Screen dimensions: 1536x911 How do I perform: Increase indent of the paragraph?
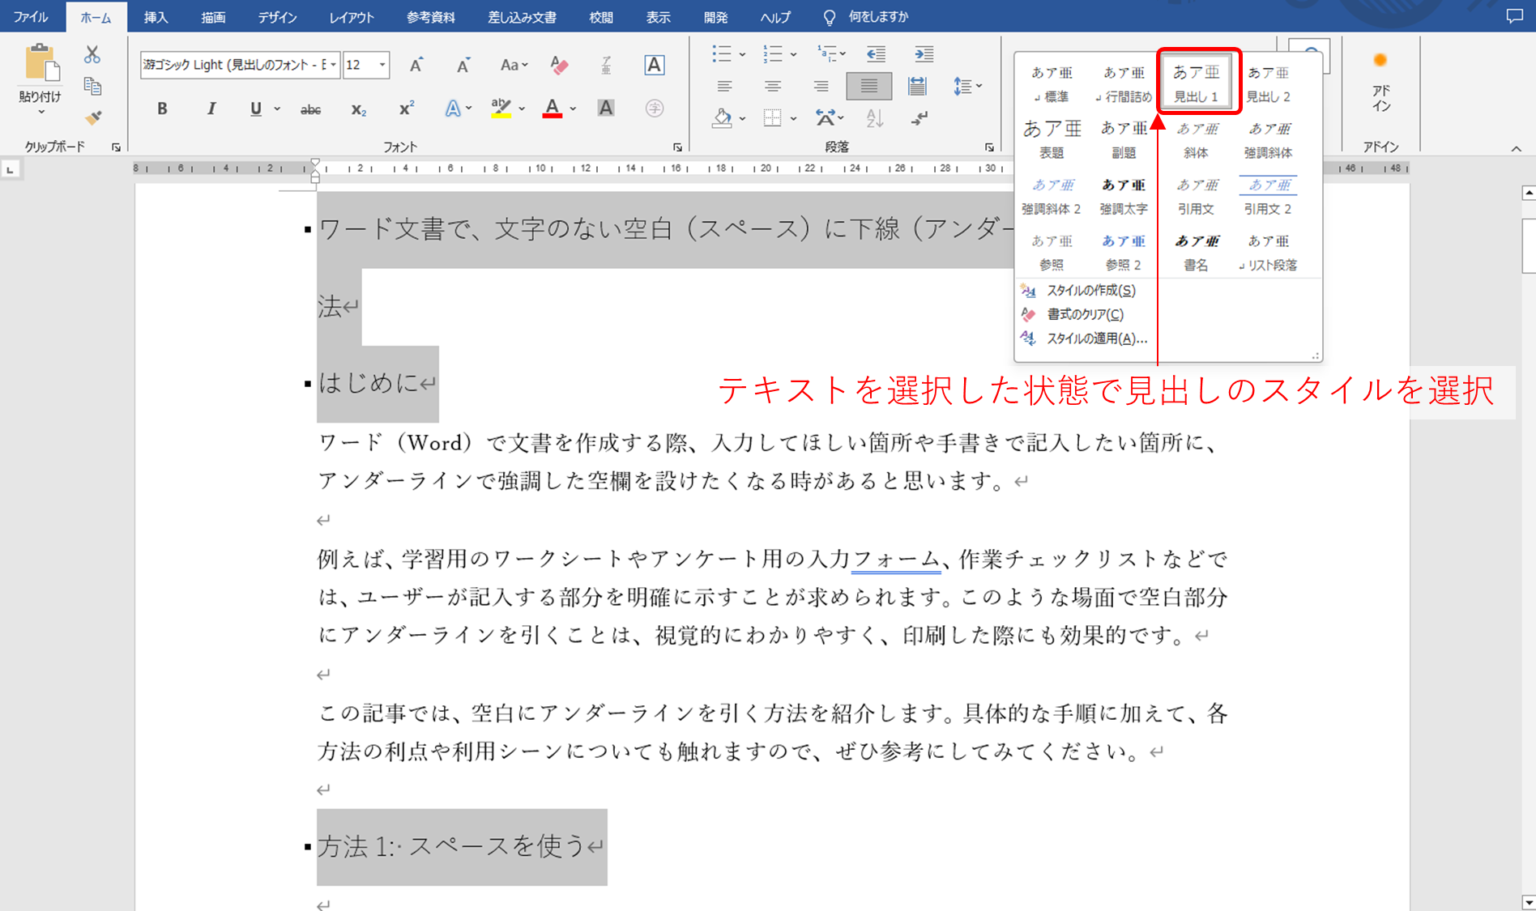[923, 54]
